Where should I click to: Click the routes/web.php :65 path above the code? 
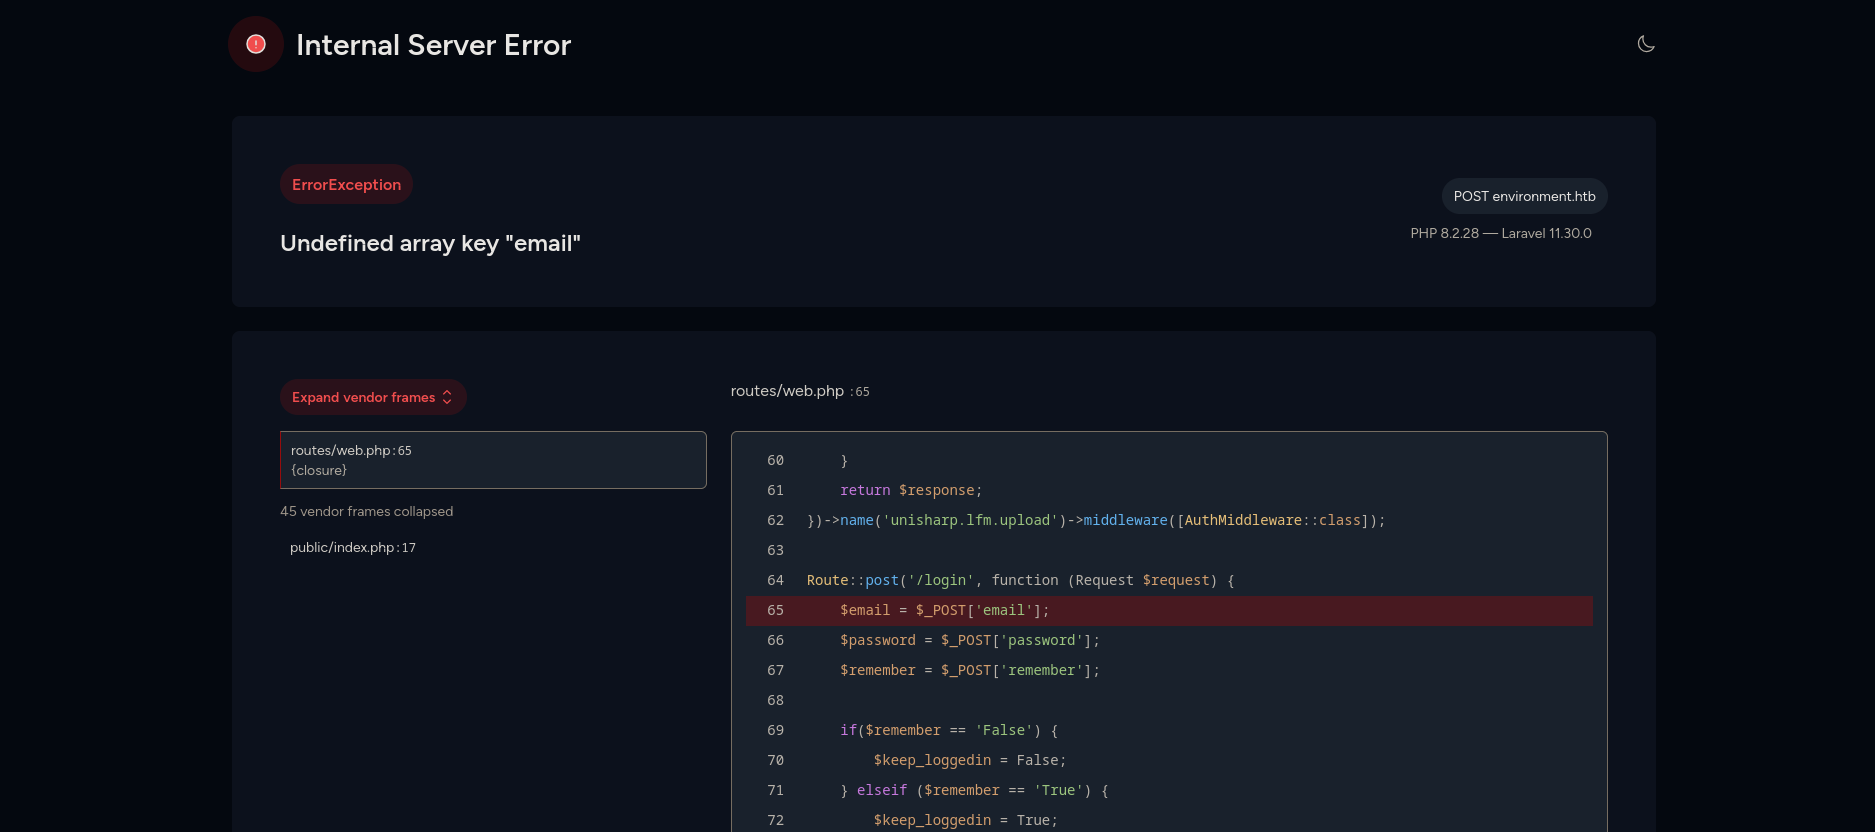pos(799,391)
